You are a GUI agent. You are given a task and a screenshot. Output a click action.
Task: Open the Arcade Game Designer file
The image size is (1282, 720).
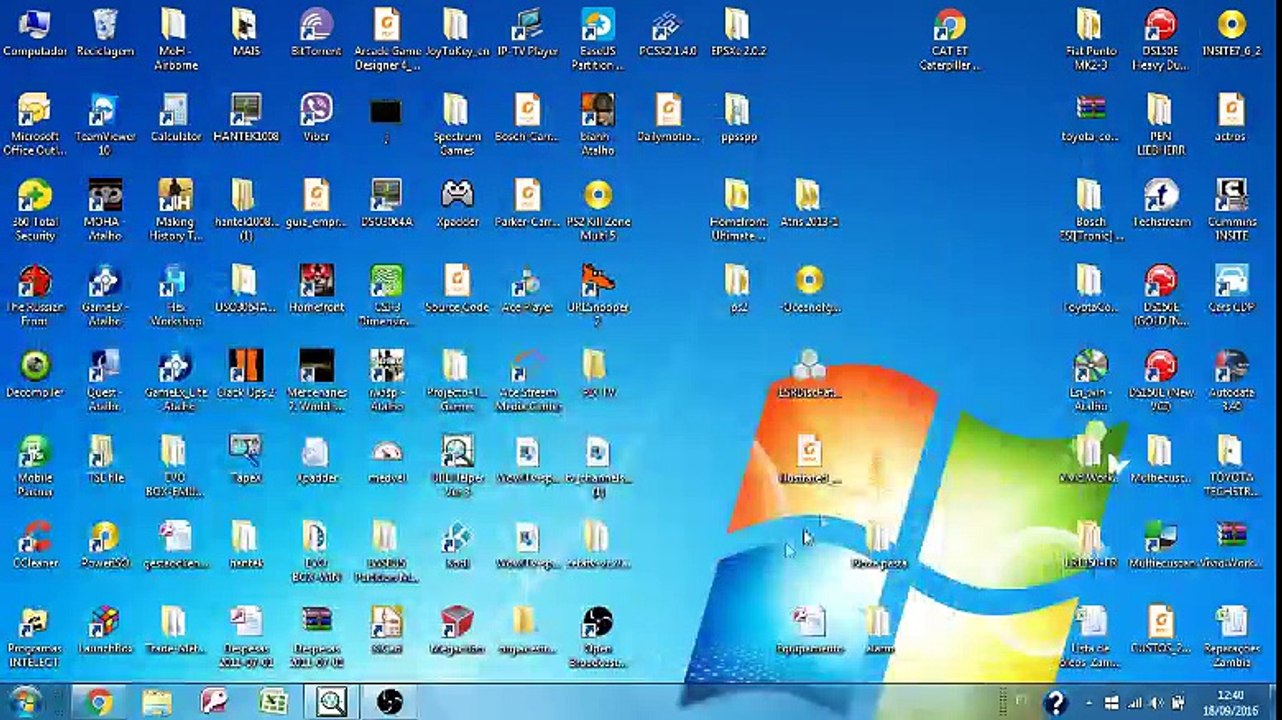pyautogui.click(x=387, y=40)
